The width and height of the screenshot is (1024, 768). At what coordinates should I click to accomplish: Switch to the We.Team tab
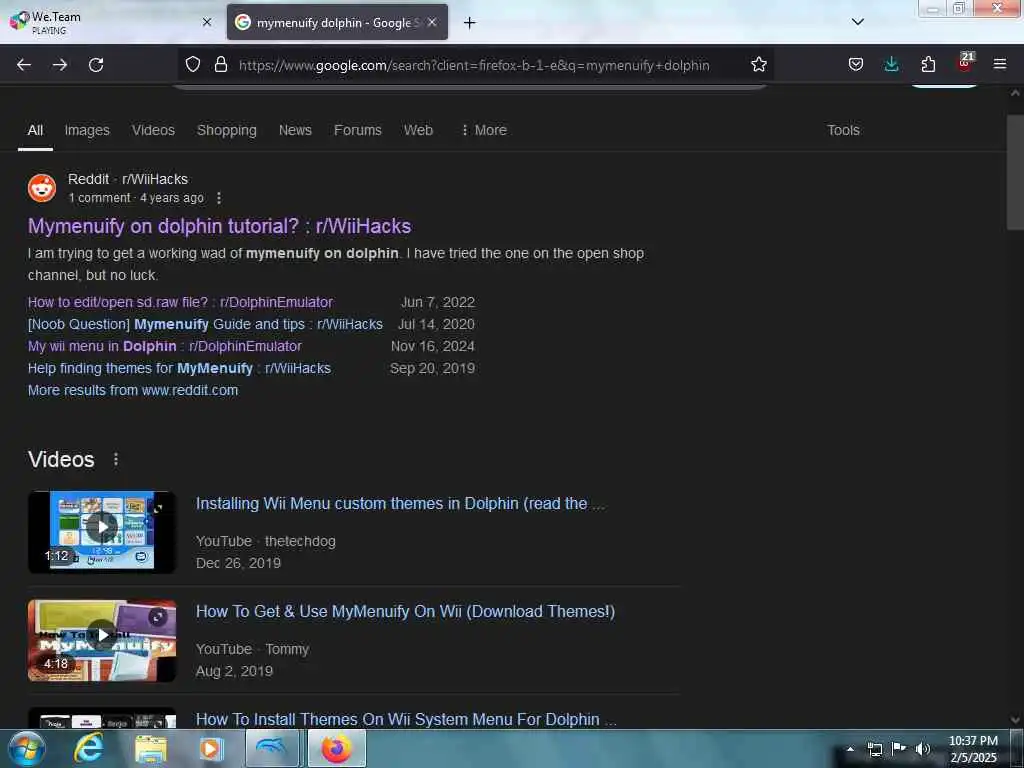[x=111, y=22]
